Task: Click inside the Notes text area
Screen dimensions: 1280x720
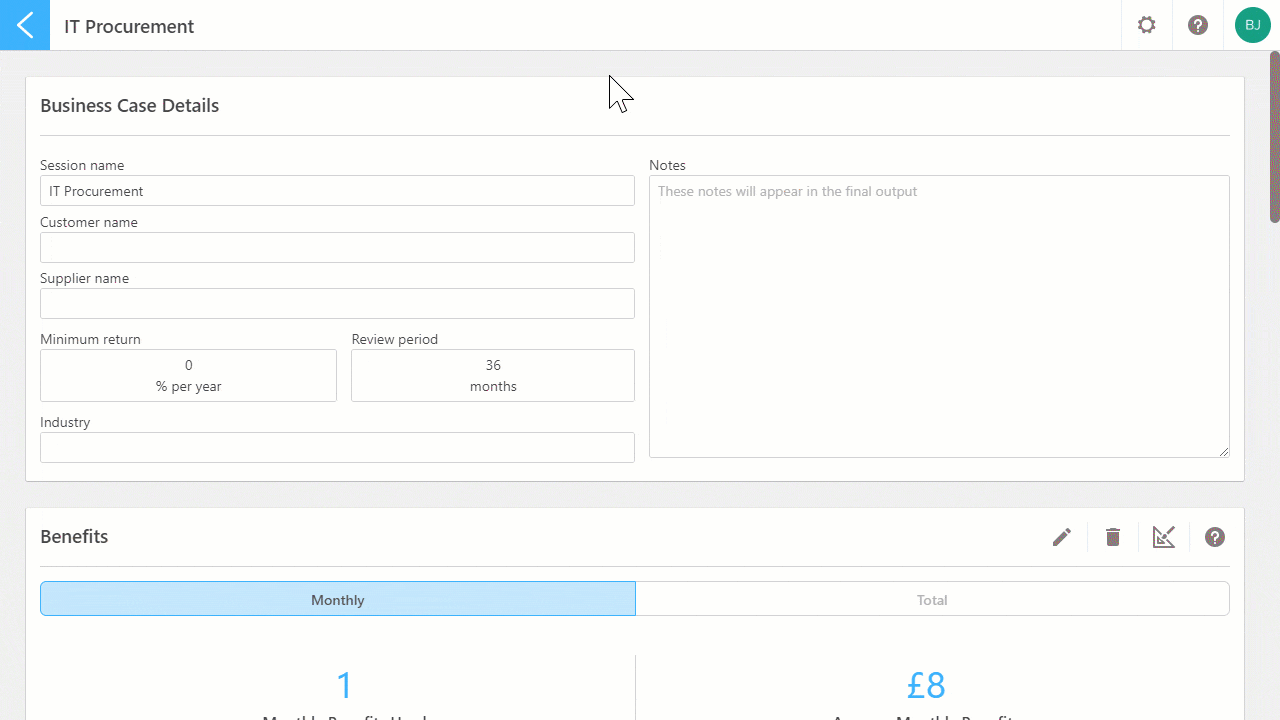Action: (939, 317)
